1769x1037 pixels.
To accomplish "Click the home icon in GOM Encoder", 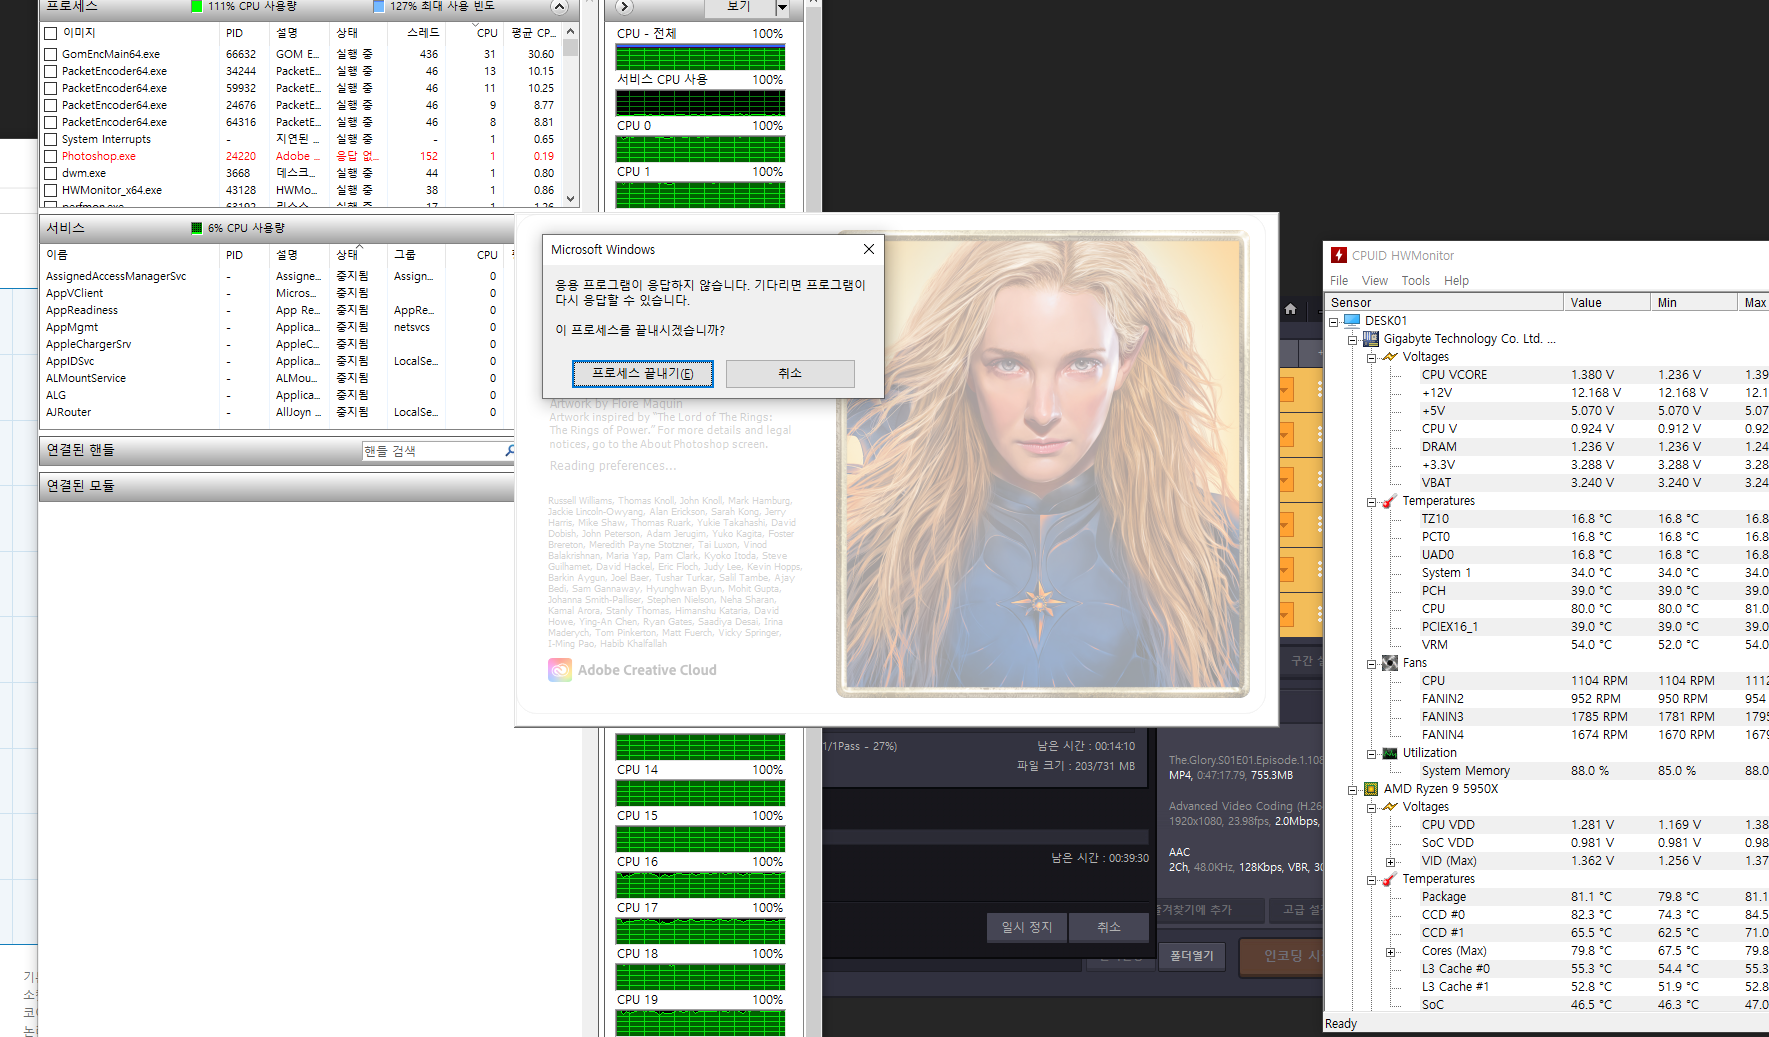I will (x=1290, y=309).
